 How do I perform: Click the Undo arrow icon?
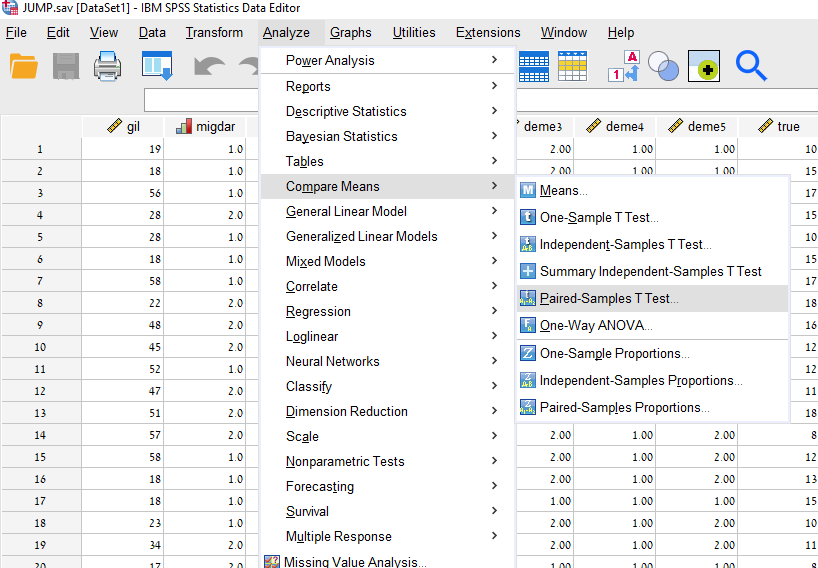point(209,66)
